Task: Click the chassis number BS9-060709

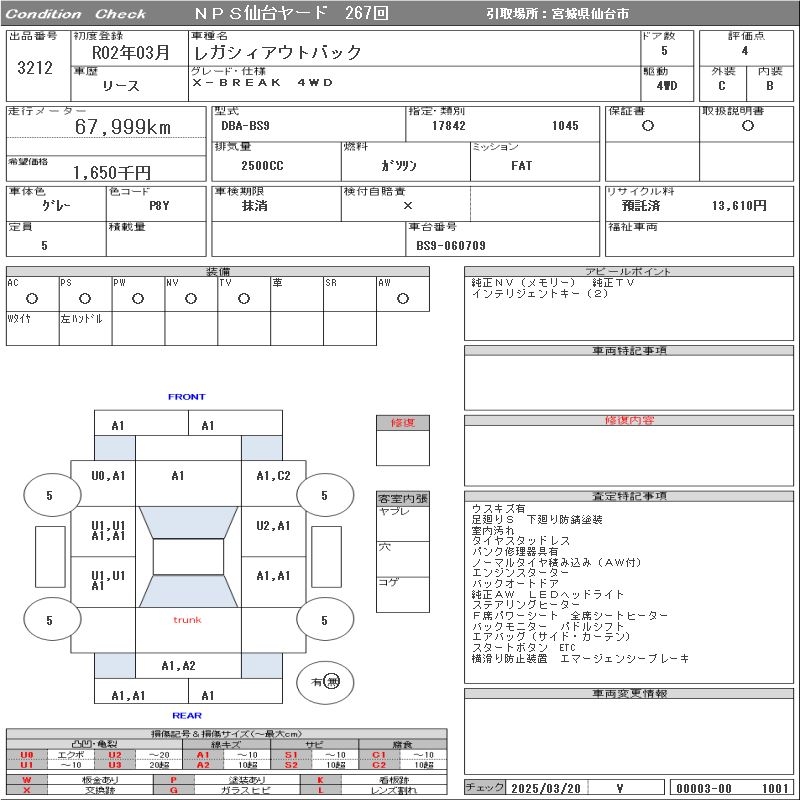Action: pos(451,245)
